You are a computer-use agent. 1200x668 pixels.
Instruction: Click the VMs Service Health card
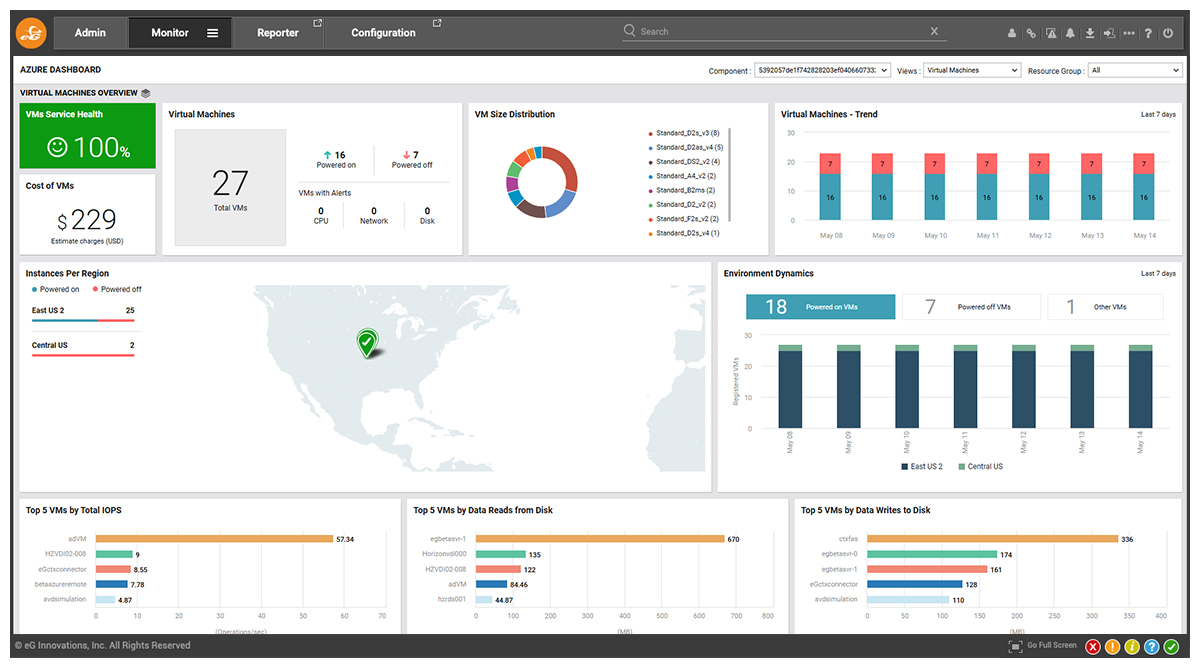(88, 136)
